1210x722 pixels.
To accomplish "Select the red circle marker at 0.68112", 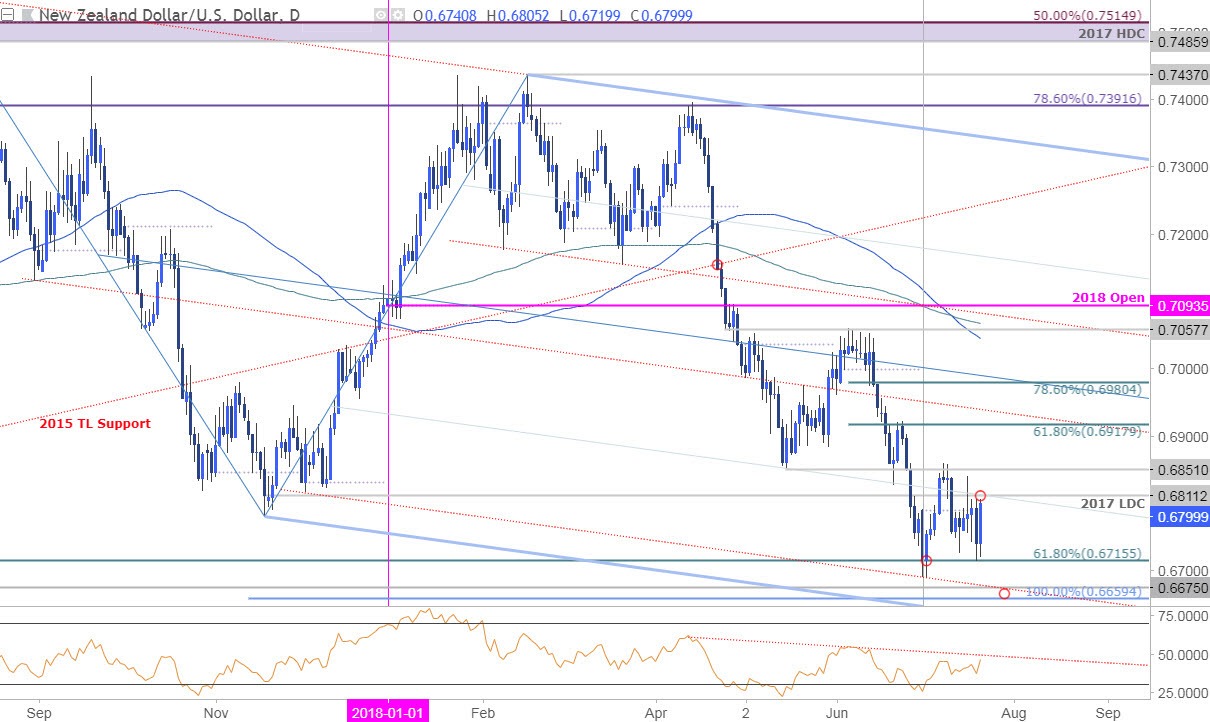I will point(981,496).
